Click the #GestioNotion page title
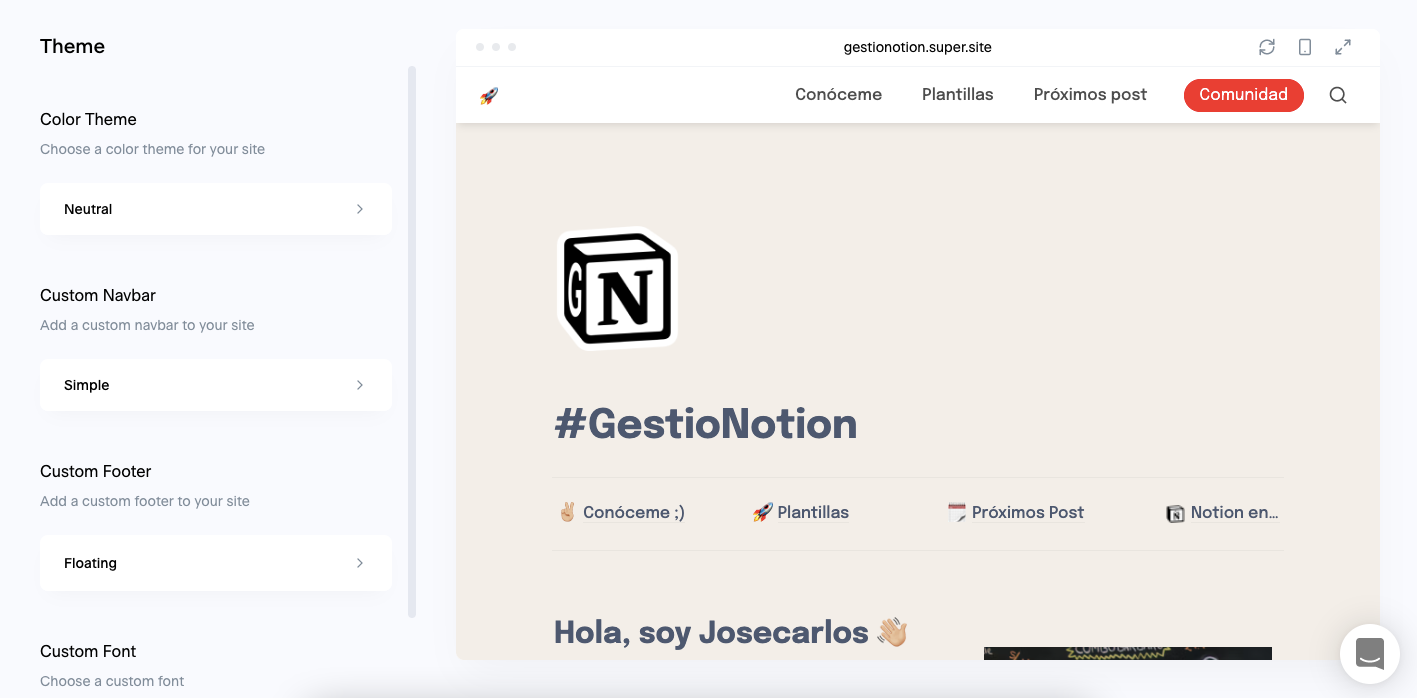This screenshot has height=698, width=1417. pos(706,424)
